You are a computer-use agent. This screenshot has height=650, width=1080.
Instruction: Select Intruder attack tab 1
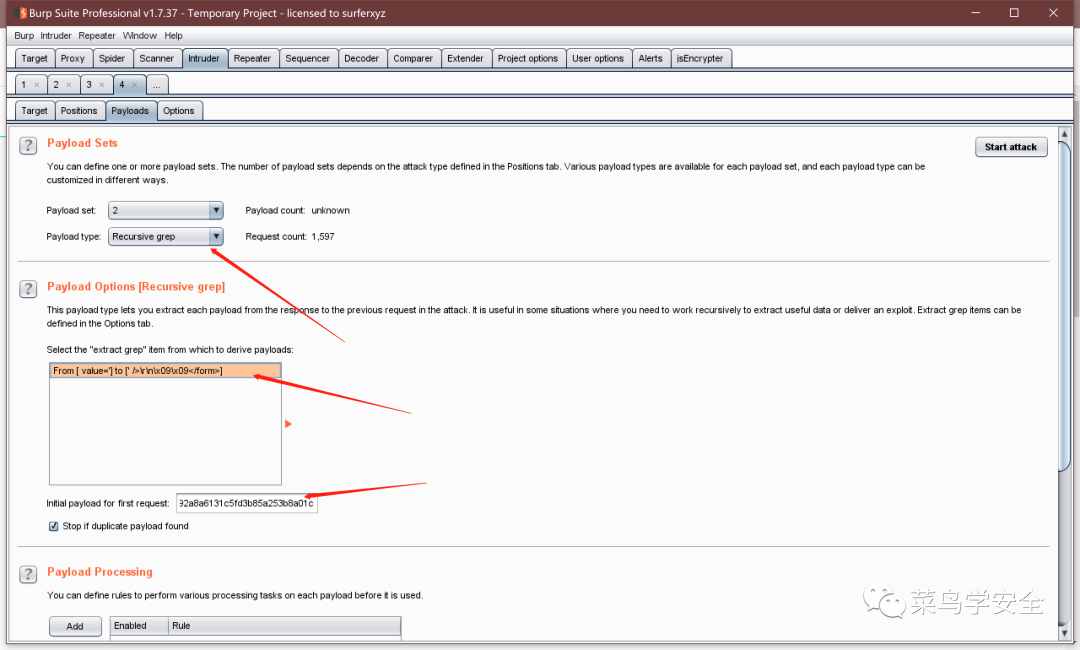pyautogui.click(x=23, y=85)
